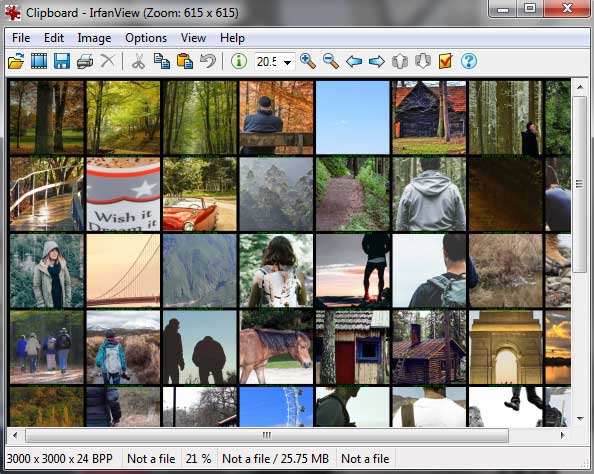The image size is (594, 474).
Task: Click the Open file folder icon
Action: pyautogui.click(x=16, y=61)
